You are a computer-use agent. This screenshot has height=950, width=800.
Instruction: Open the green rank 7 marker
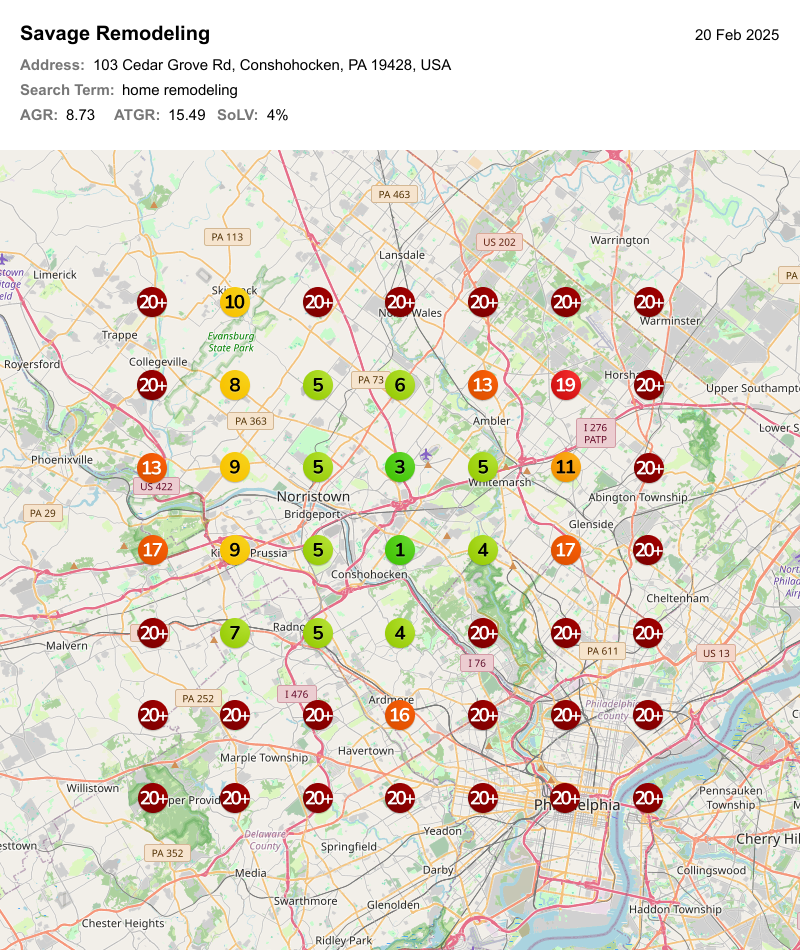pos(235,633)
